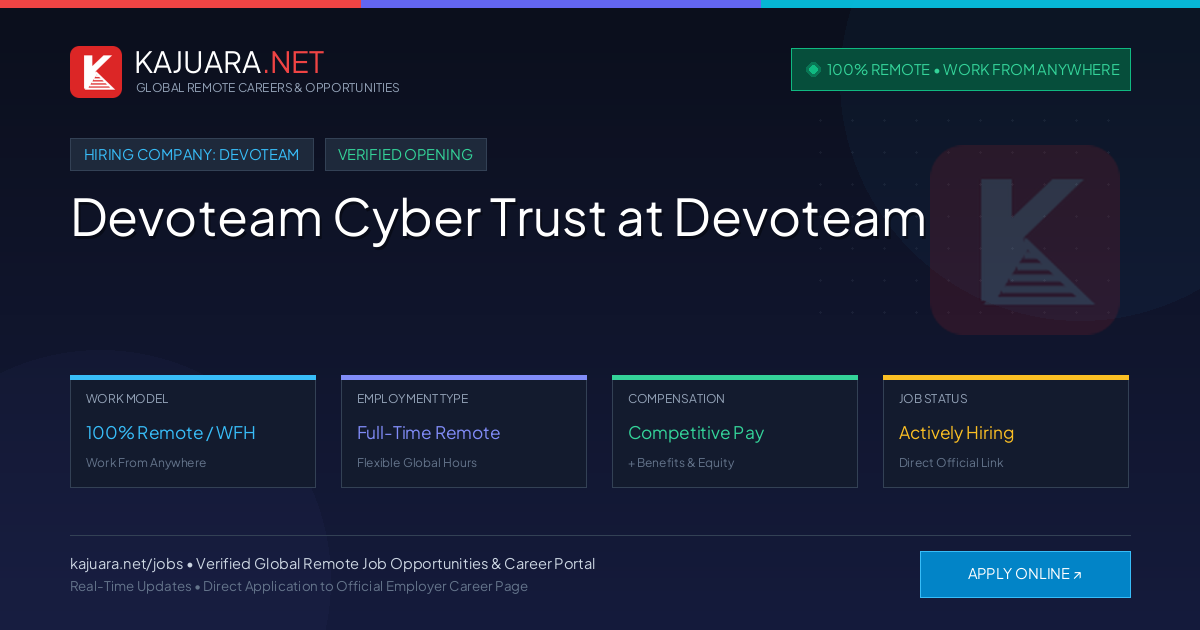The image size is (1200, 630).
Task: Click the green diamond icon in remote badge
Action: (x=813, y=70)
